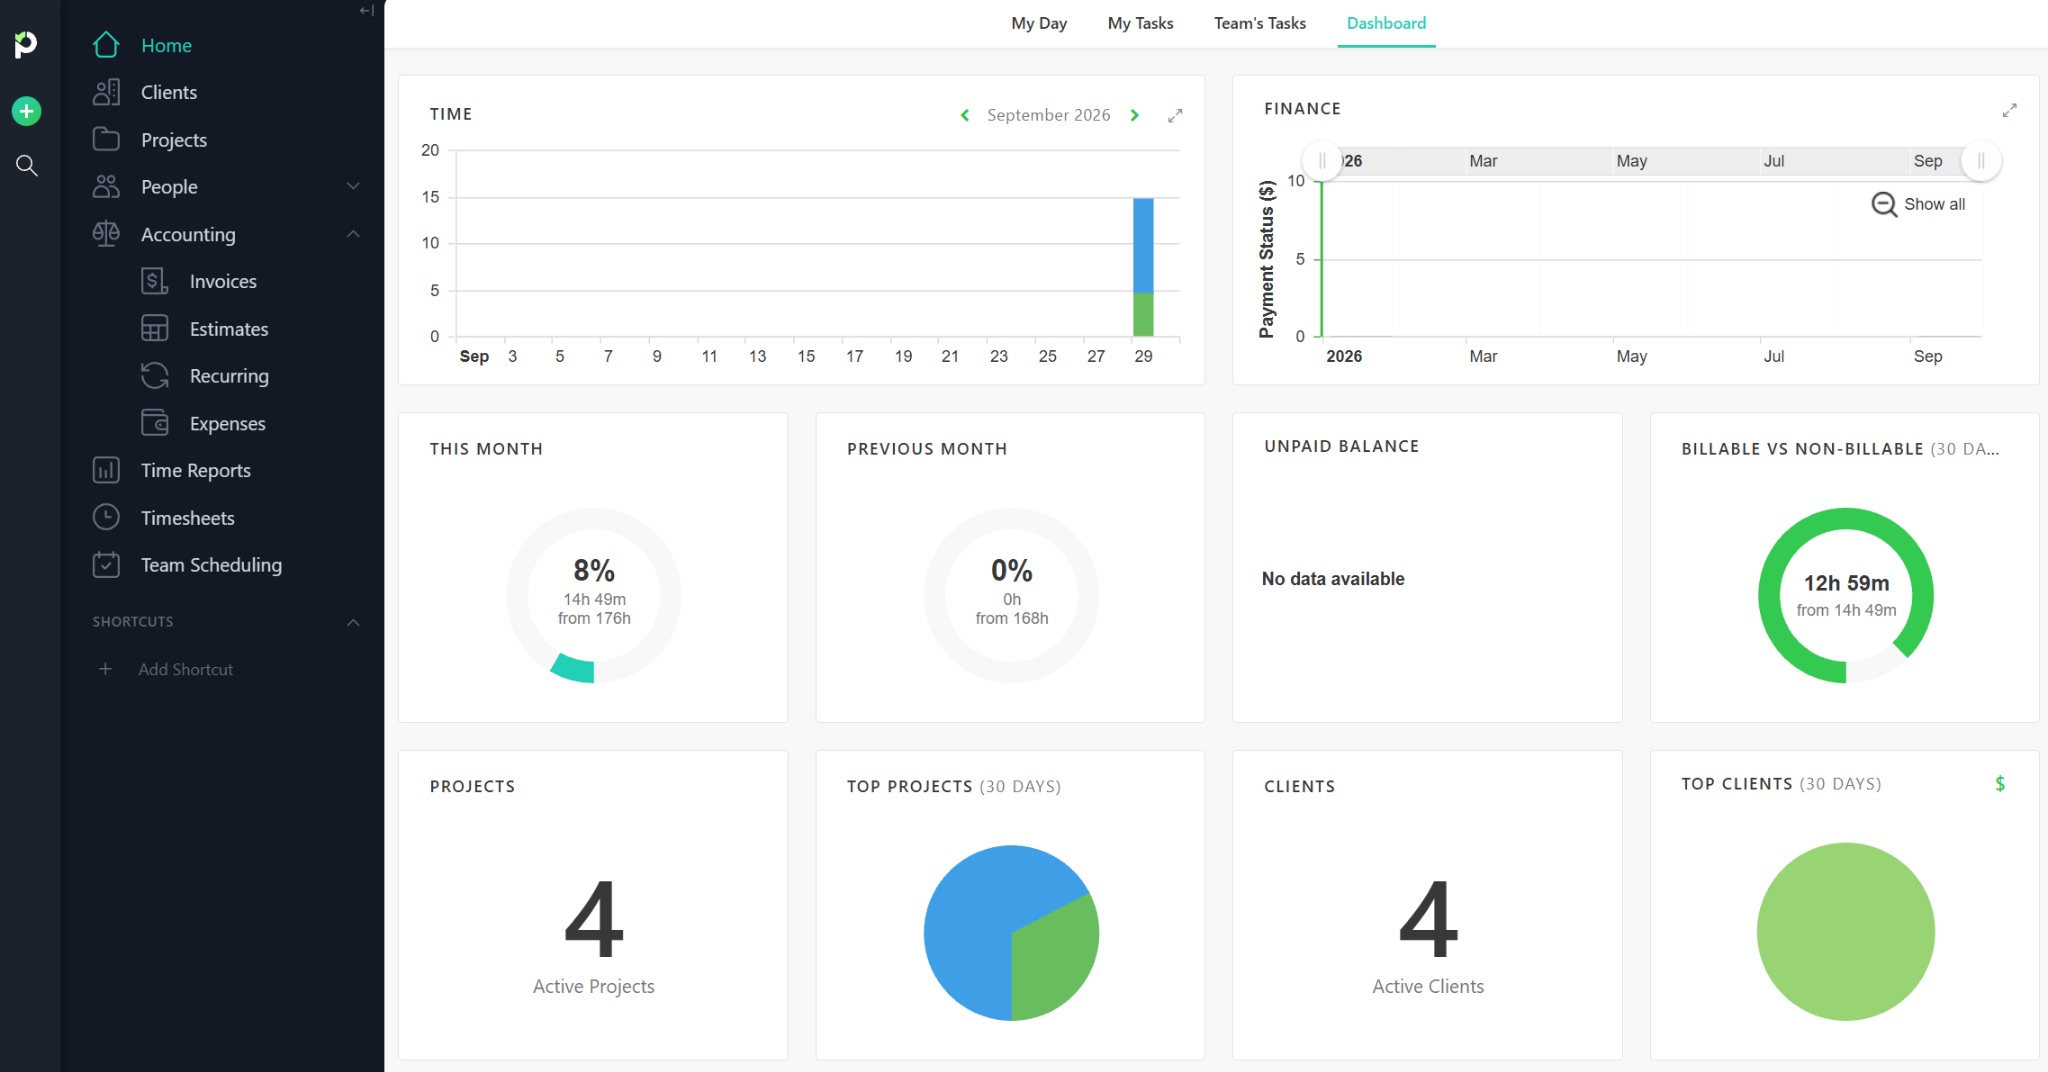Click the green plus add button
Image resolution: width=2048 pixels, height=1072 pixels.
click(x=26, y=111)
